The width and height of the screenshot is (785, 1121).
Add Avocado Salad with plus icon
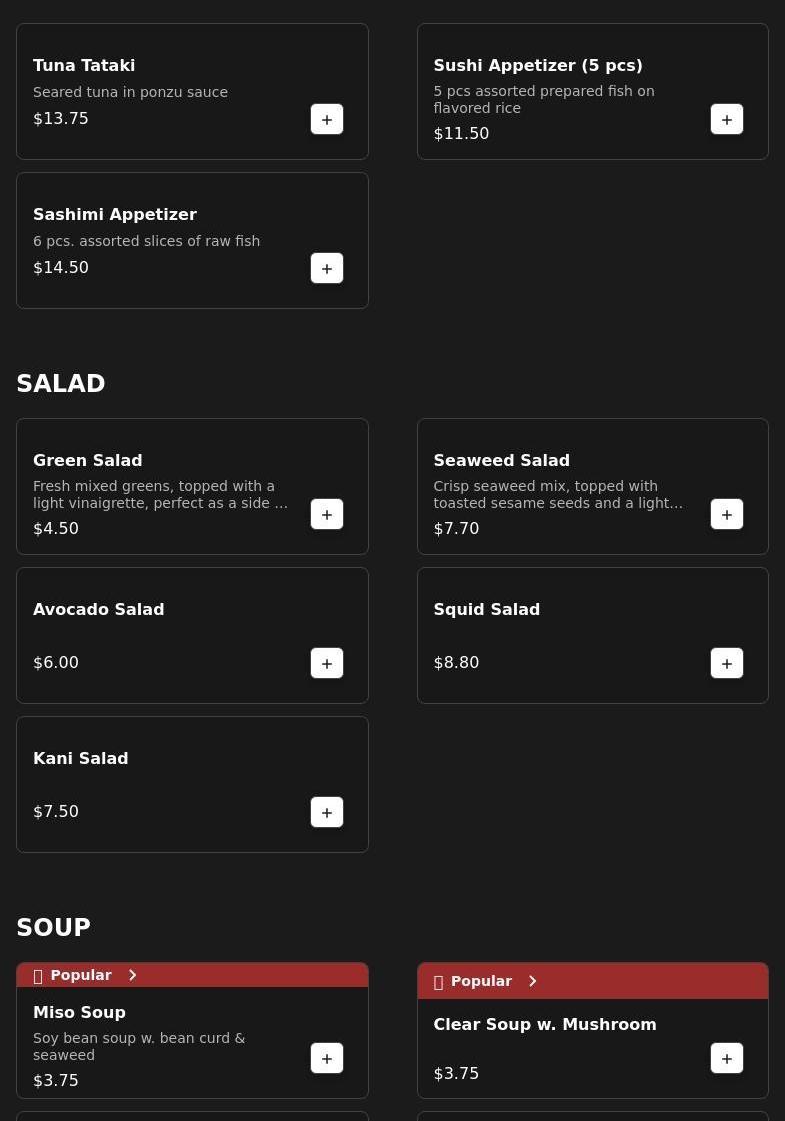click(327, 663)
